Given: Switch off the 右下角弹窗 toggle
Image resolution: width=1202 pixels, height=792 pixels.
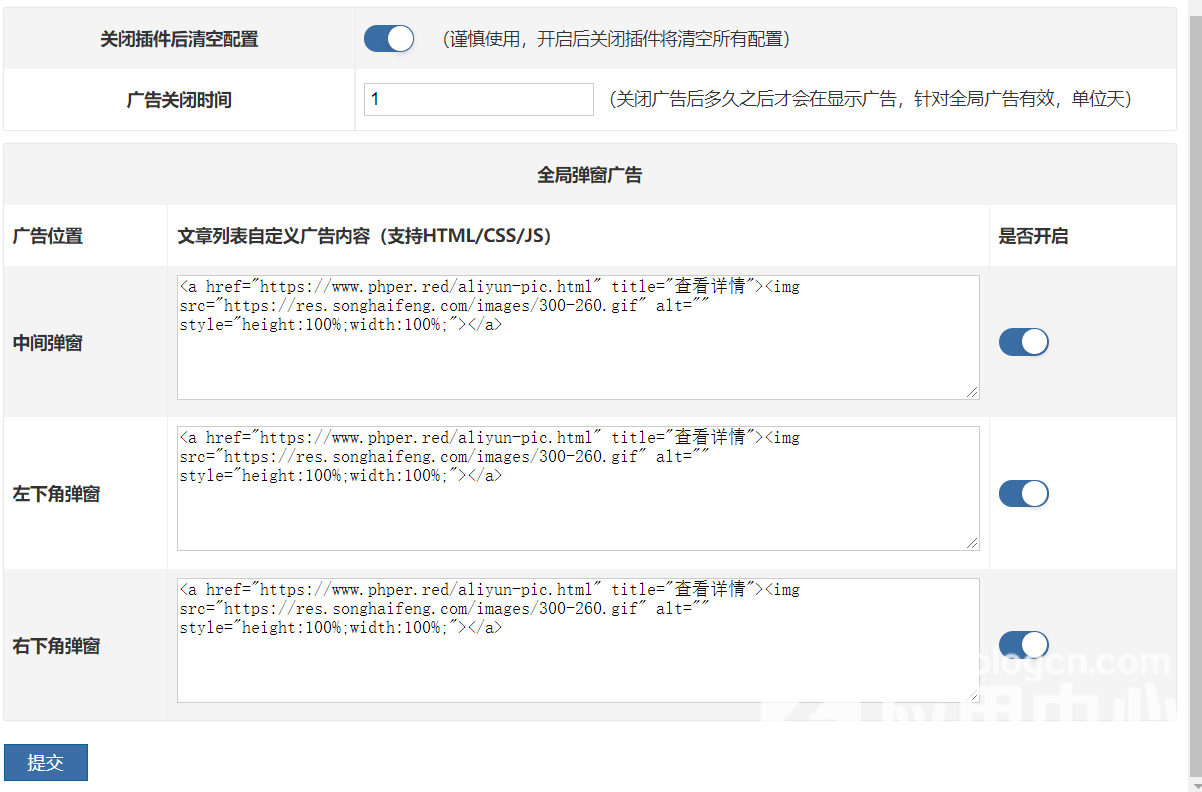Looking at the screenshot, I should (x=1023, y=645).
